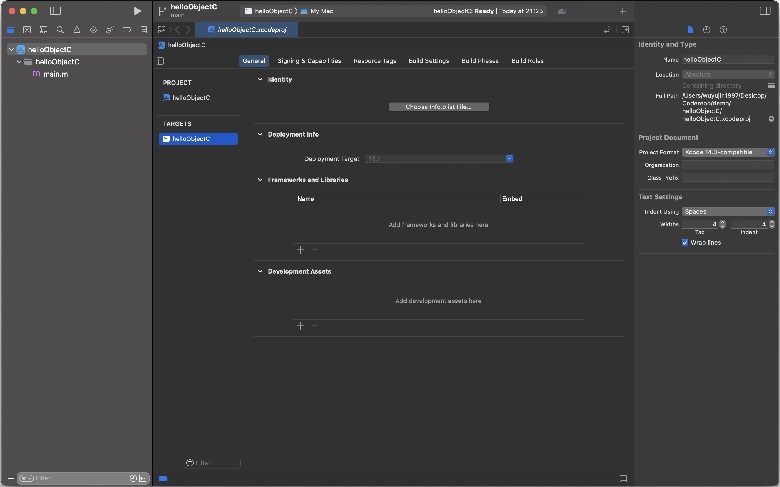Image resolution: width=780 pixels, height=487 pixels.
Task: Collapse the helloObjectC folder group
Action: [19, 62]
